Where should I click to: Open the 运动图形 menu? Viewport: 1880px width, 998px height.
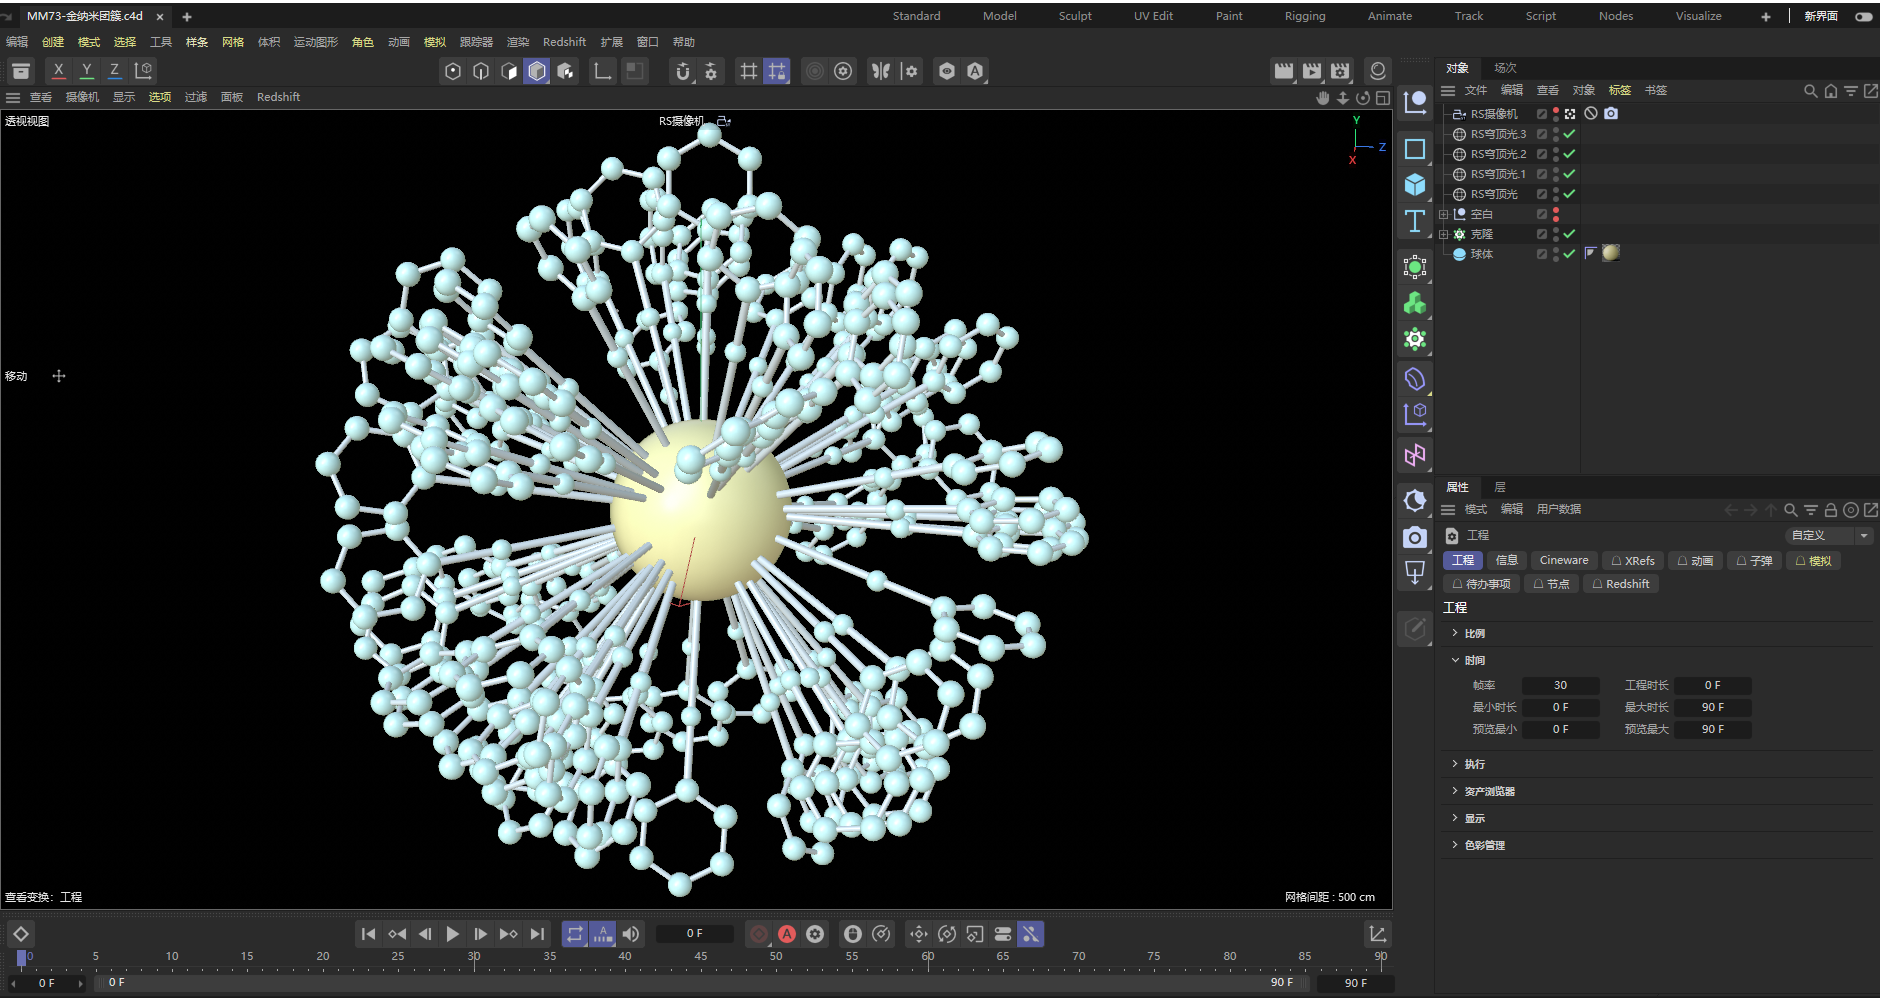[316, 42]
